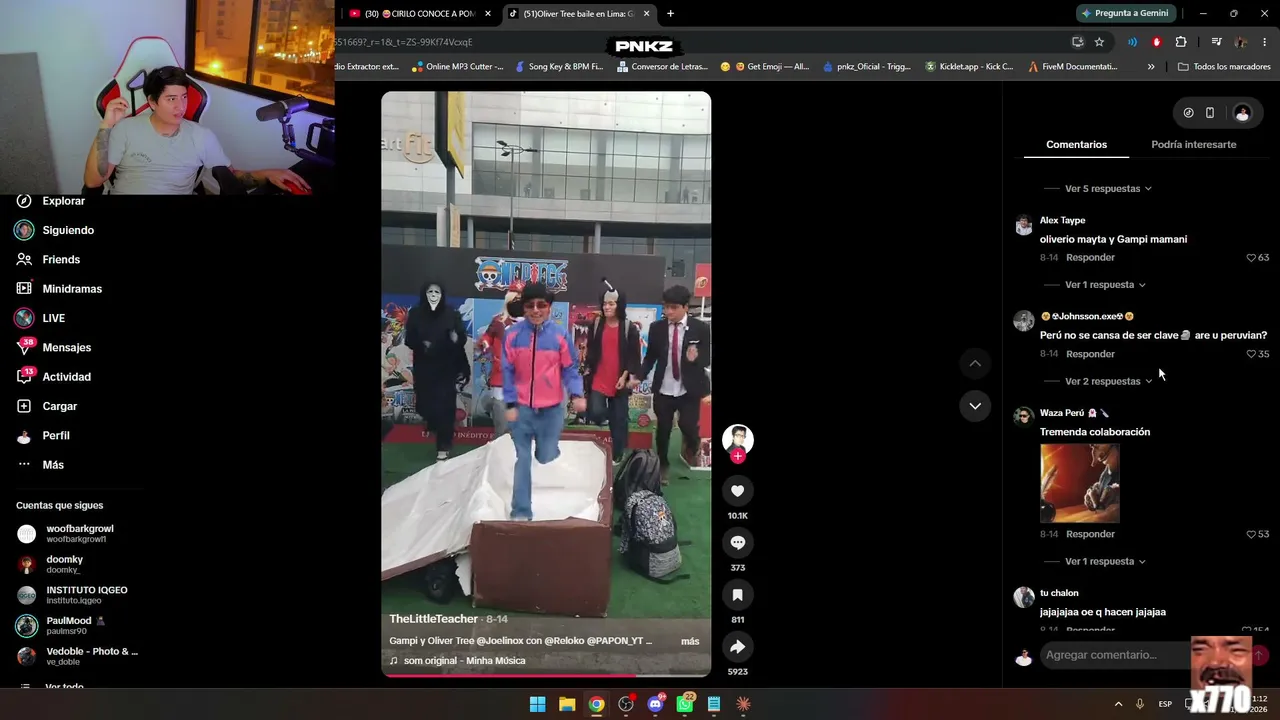Go to the previous video arrow

pyautogui.click(x=975, y=363)
